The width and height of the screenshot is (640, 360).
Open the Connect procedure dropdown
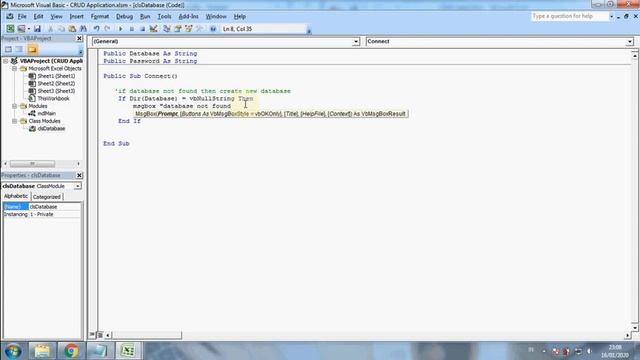point(630,42)
